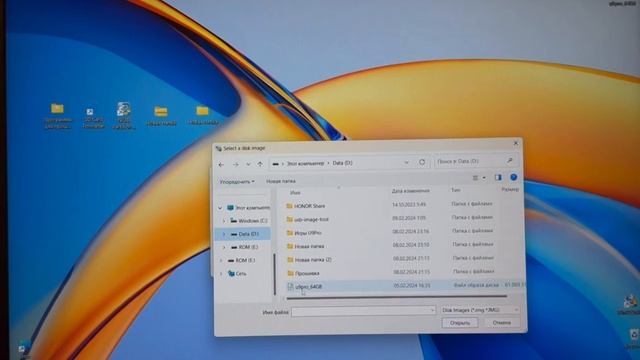Click the forward navigation arrow

click(x=236, y=165)
